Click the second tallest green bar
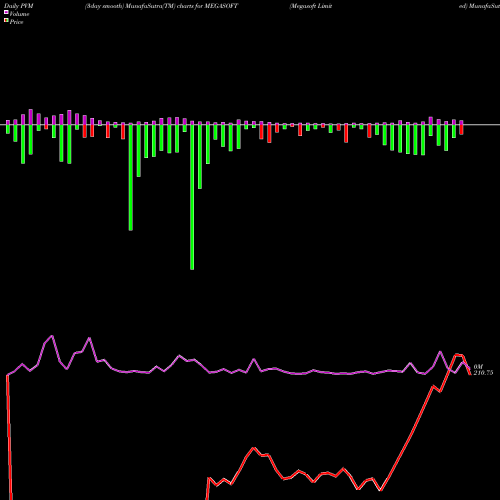This screenshot has width=500, height=500. (131, 177)
